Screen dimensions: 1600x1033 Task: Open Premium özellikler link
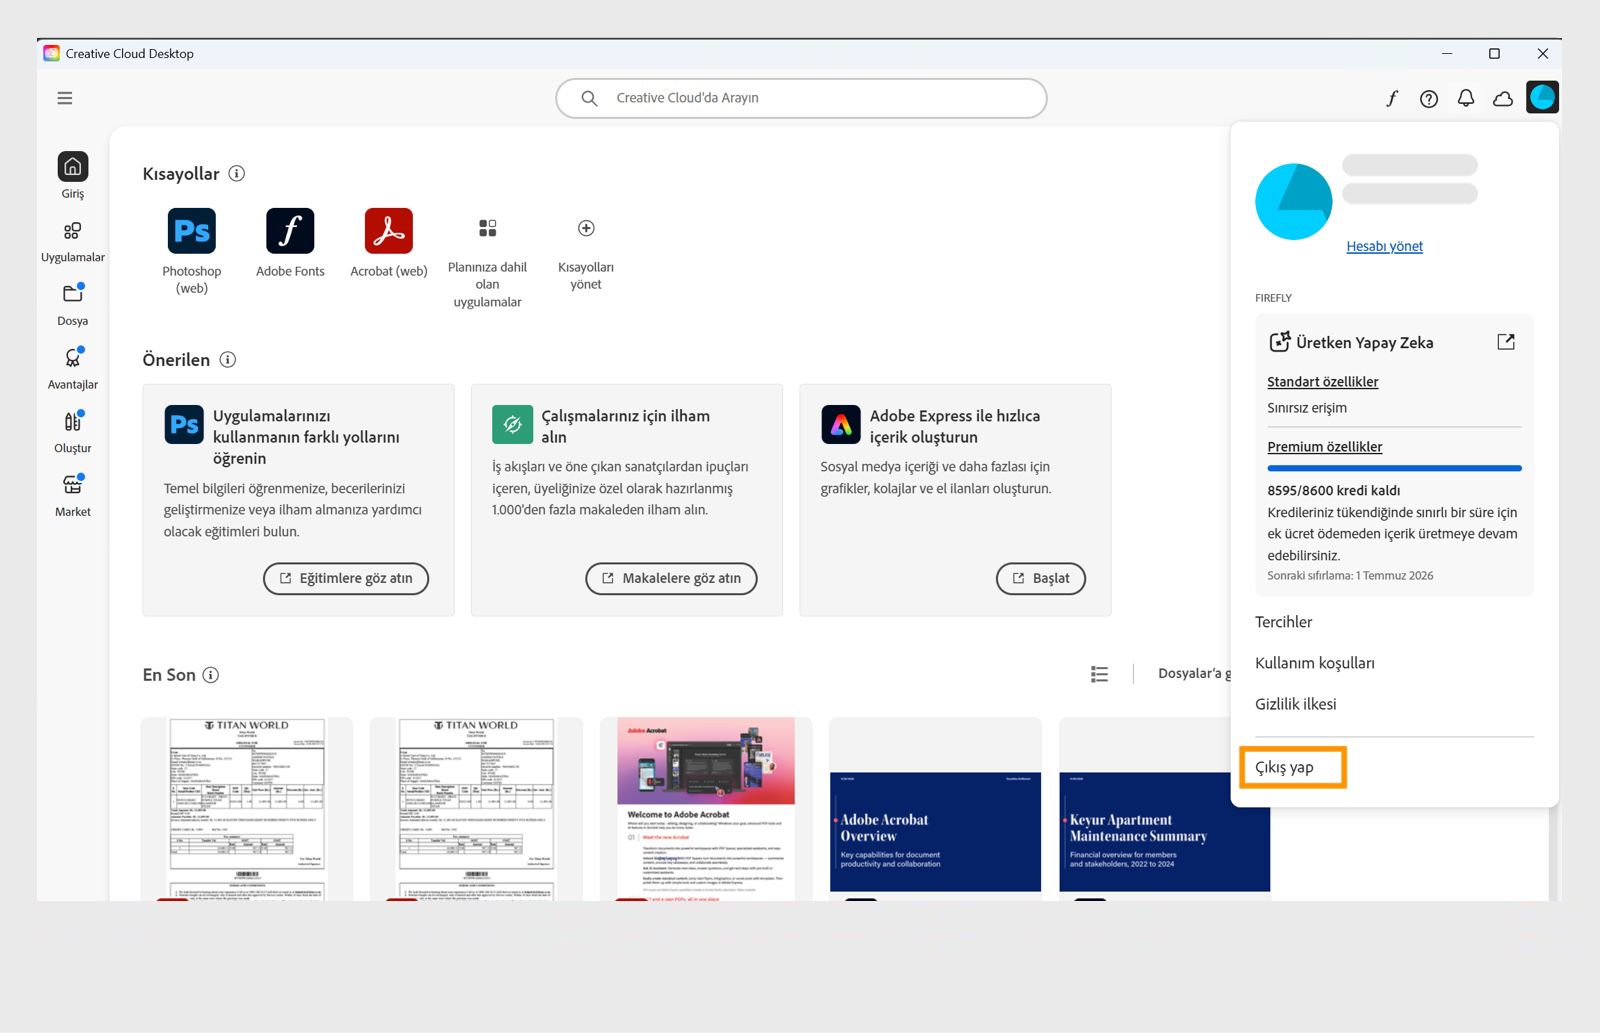point(1324,447)
